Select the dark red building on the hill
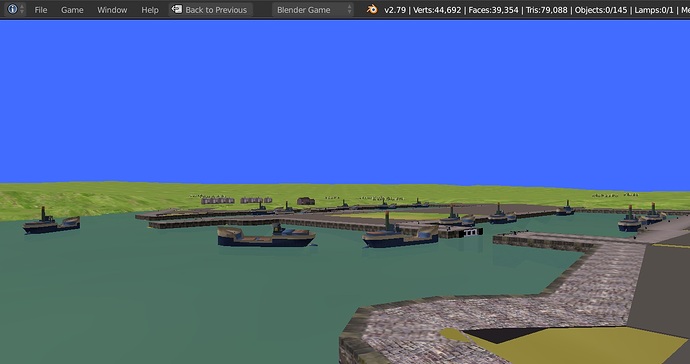Screen dimensions: 690x364 click(x=306, y=201)
